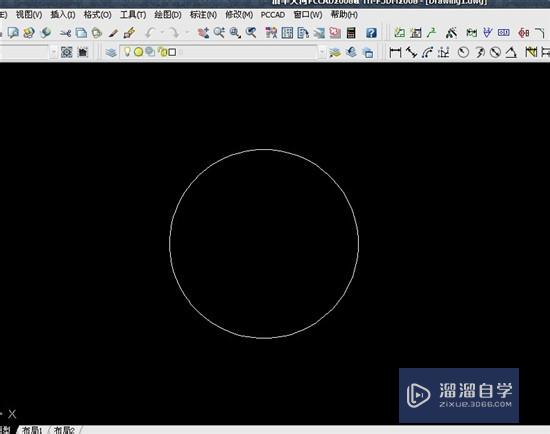Click the blue Help question mark icon
This screenshot has height=434, width=550.
[x=371, y=33]
